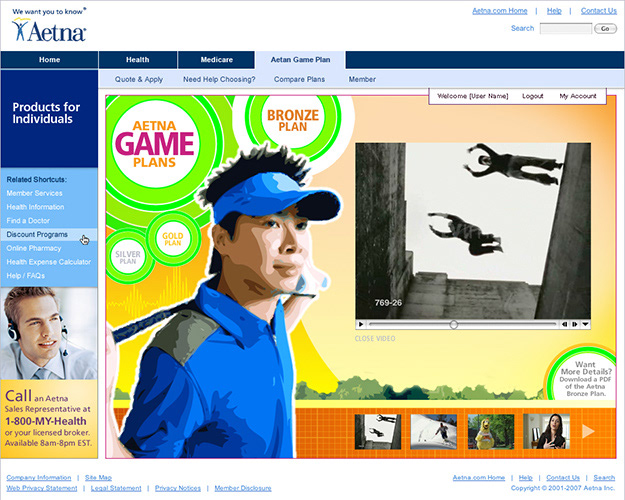Viewport: 625px width, 500px height.
Task: Open Quote & Apply submenu item
Action: click(x=139, y=79)
